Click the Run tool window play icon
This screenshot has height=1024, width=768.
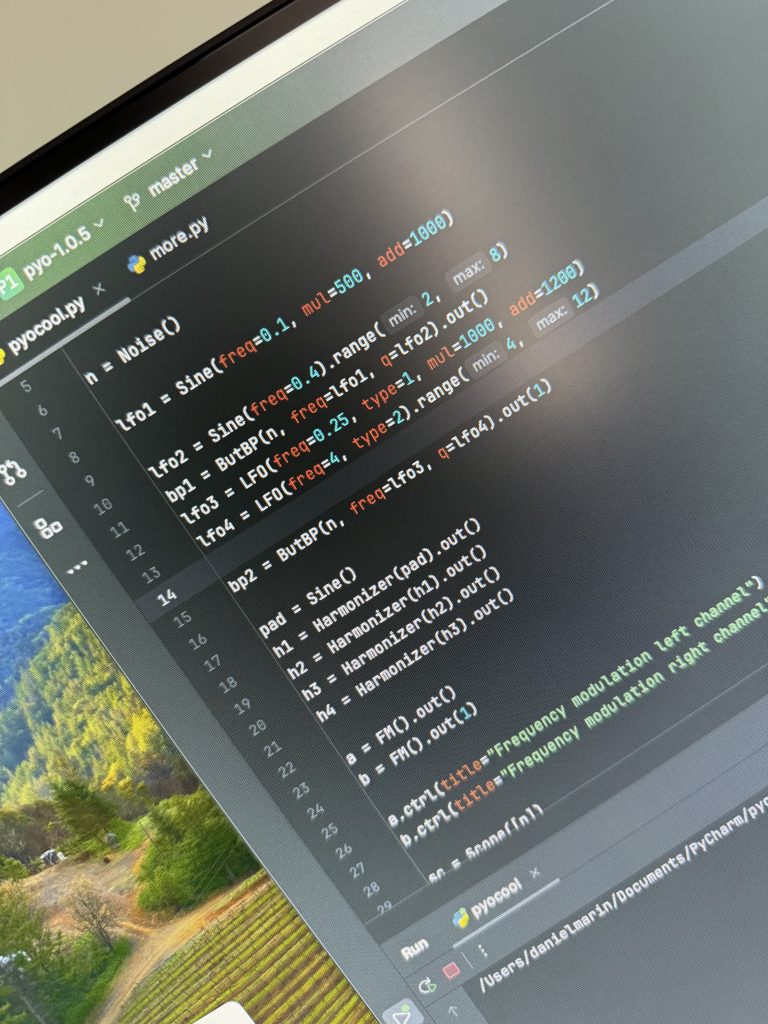(x=403, y=1014)
